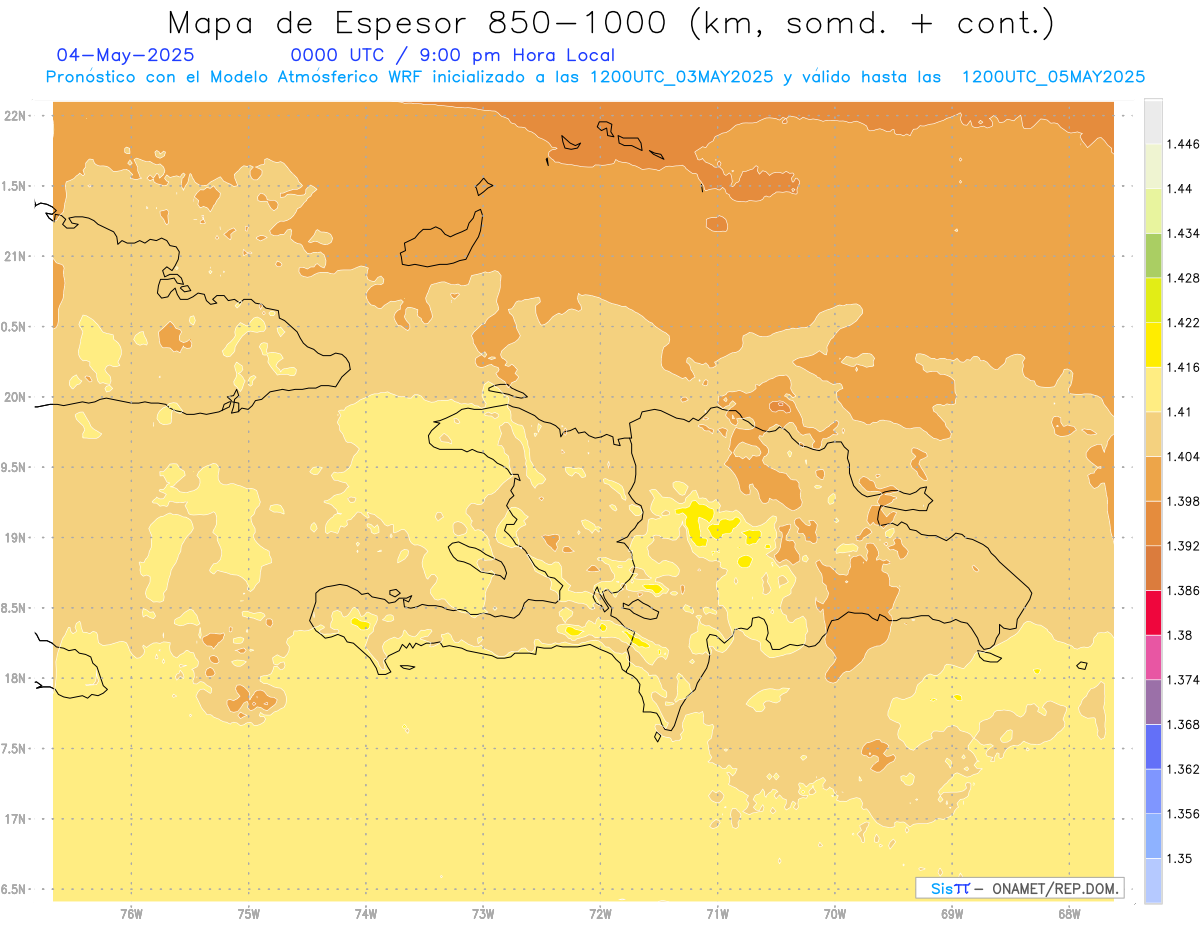Click the red color bar segment above 1.38
The width and height of the screenshot is (1200, 927).
[x=1153, y=612]
